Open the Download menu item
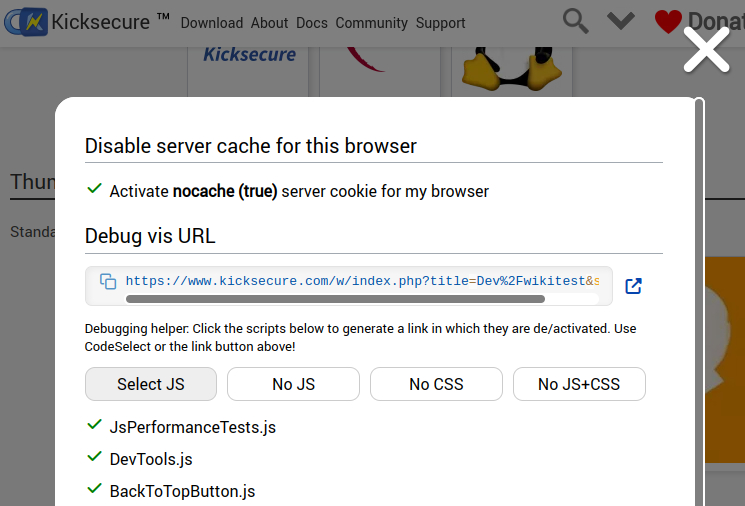 pos(212,23)
